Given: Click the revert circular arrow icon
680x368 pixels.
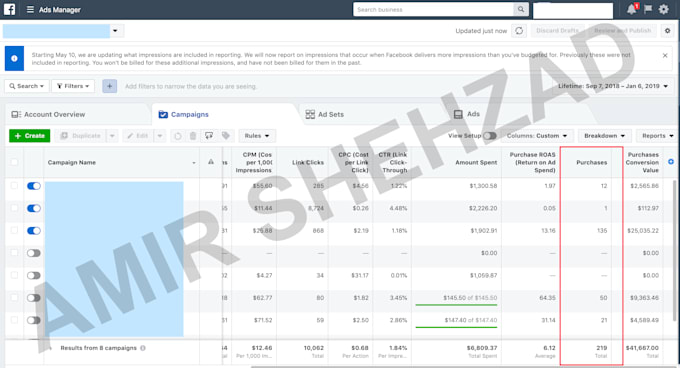Looking at the screenshot, I should 178,136.
